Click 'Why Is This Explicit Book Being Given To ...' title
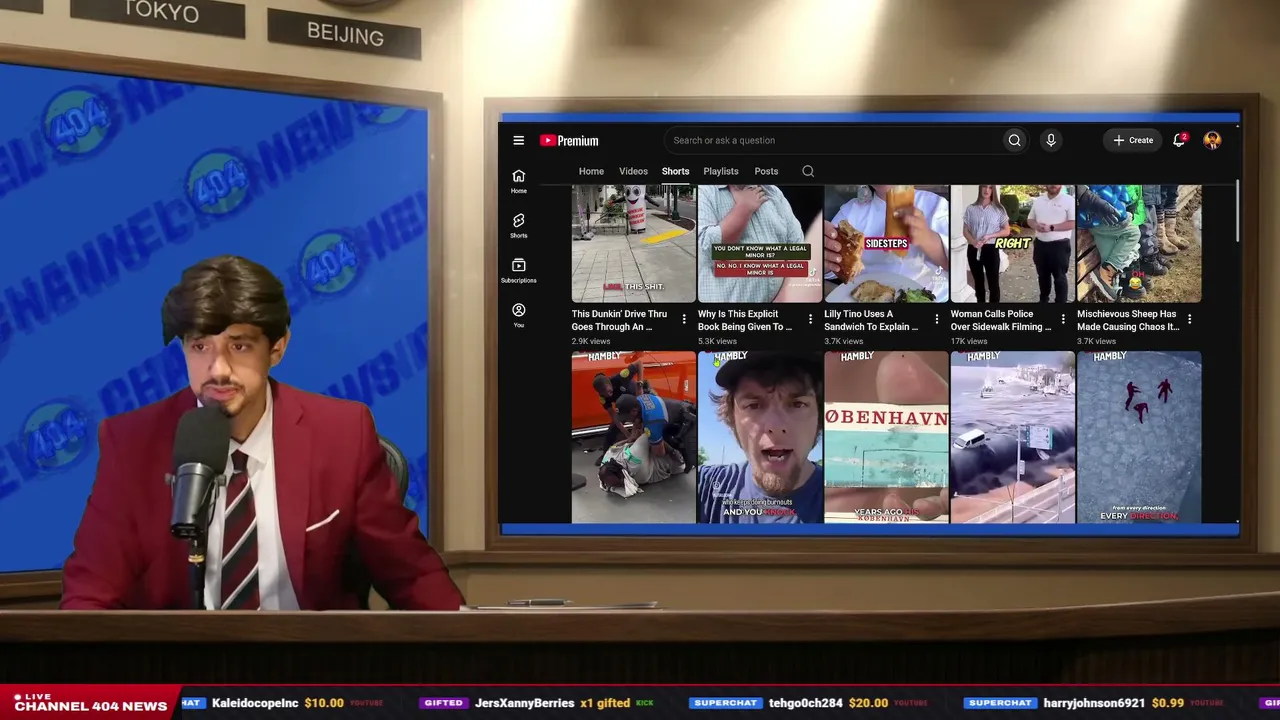This screenshot has width=1280, height=720. coord(745,320)
